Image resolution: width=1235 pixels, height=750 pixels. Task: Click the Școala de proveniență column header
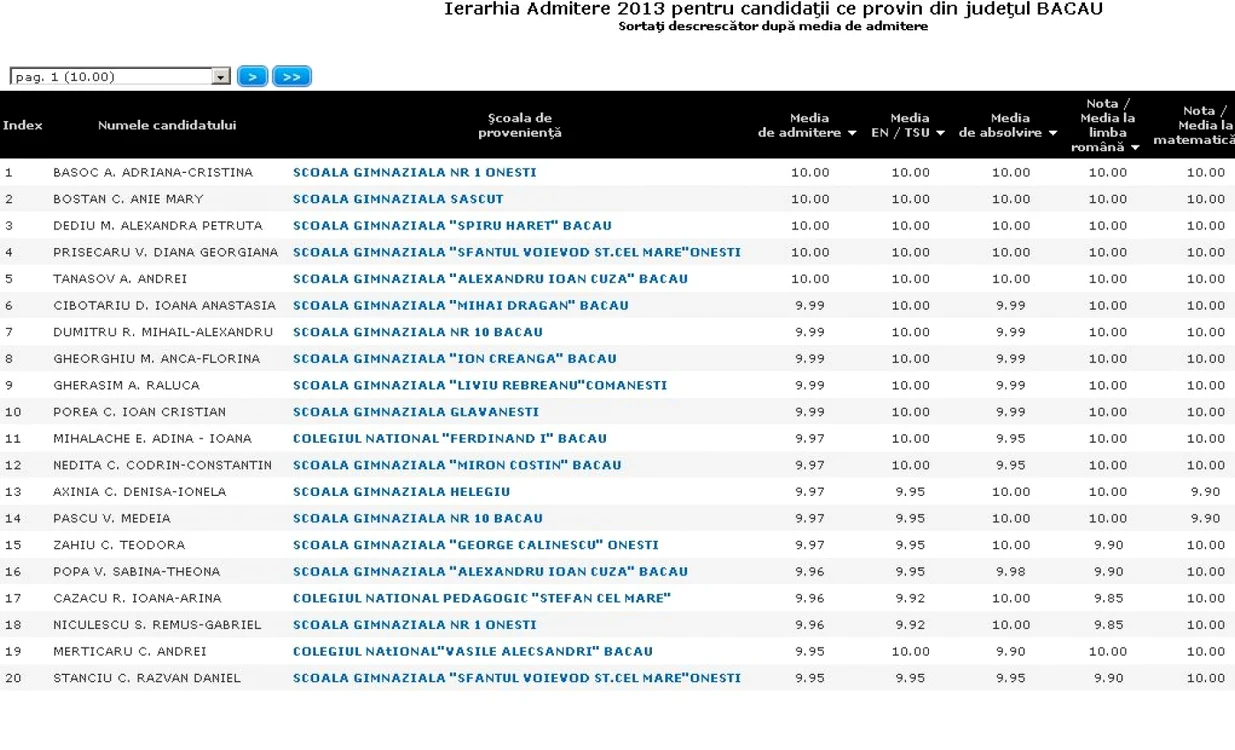click(520, 125)
